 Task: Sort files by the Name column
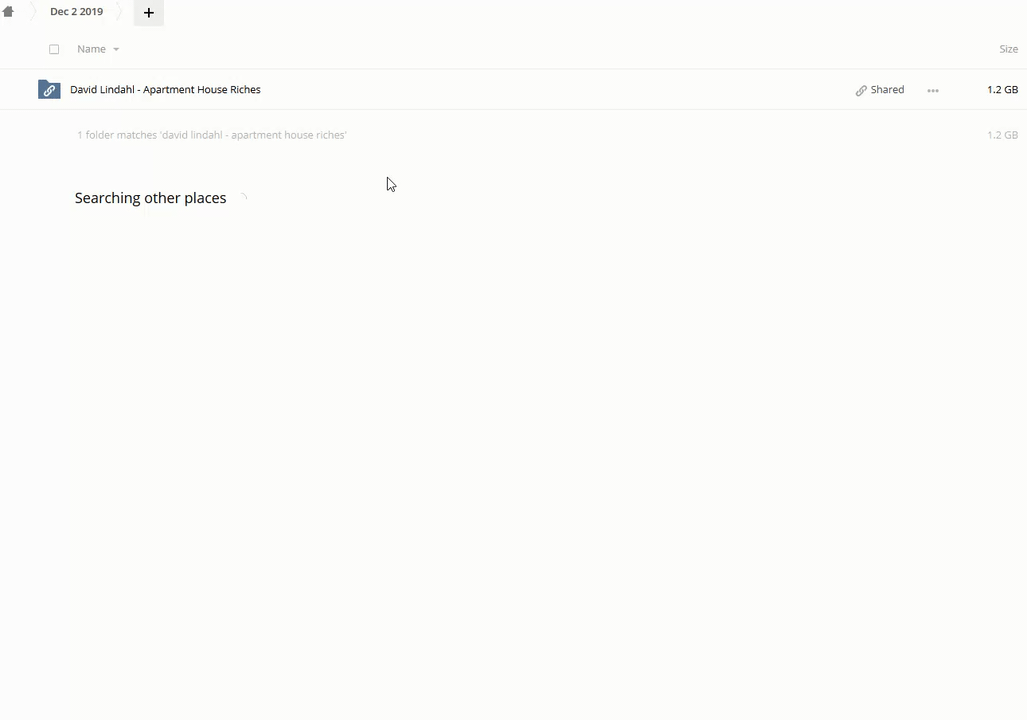point(91,49)
